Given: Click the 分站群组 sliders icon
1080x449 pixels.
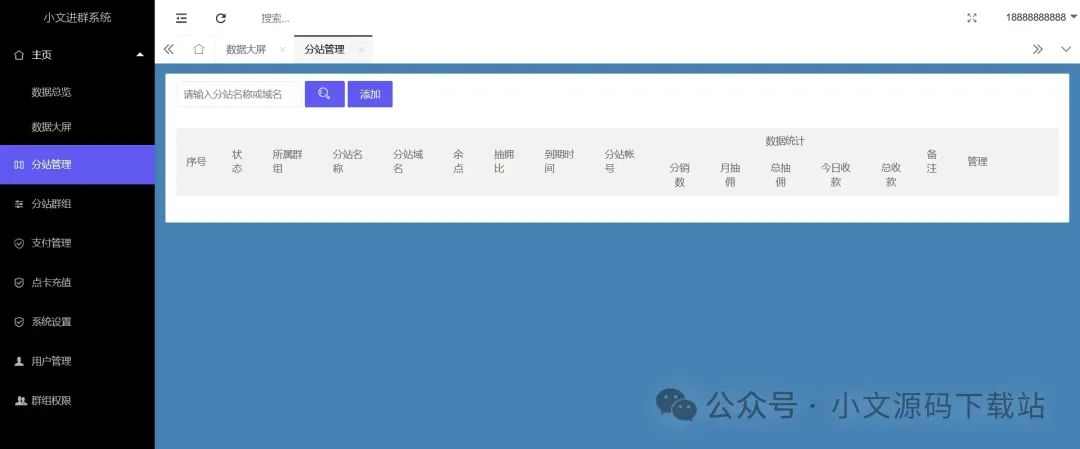Looking at the screenshot, I should tap(19, 204).
